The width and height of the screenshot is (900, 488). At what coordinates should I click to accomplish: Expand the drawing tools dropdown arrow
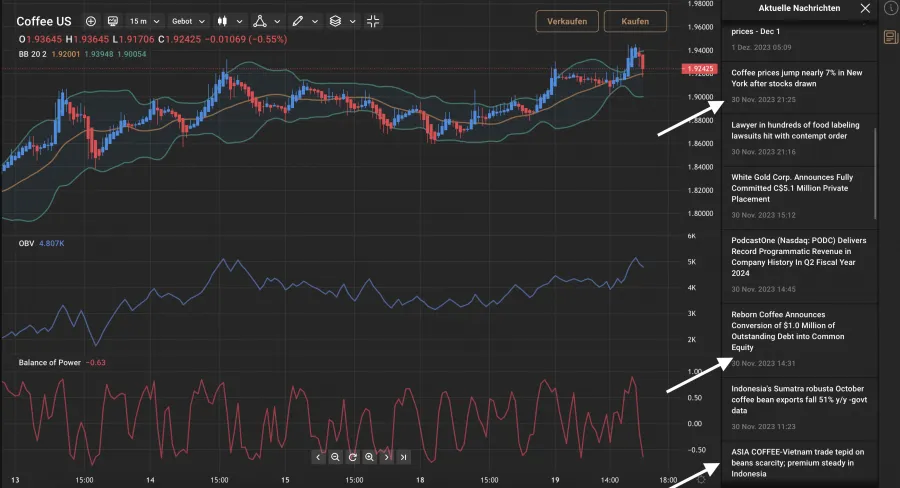pyautogui.click(x=315, y=21)
